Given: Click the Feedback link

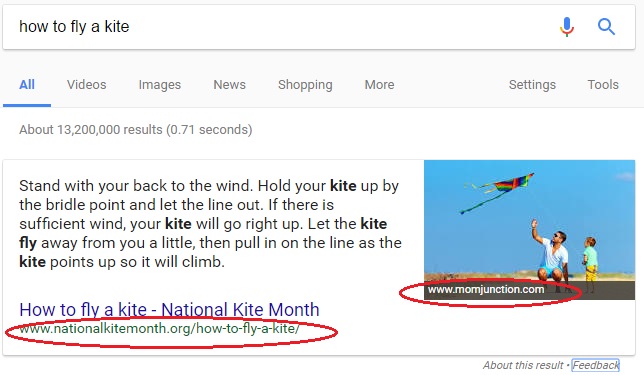Looking at the screenshot, I should [596, 365].
